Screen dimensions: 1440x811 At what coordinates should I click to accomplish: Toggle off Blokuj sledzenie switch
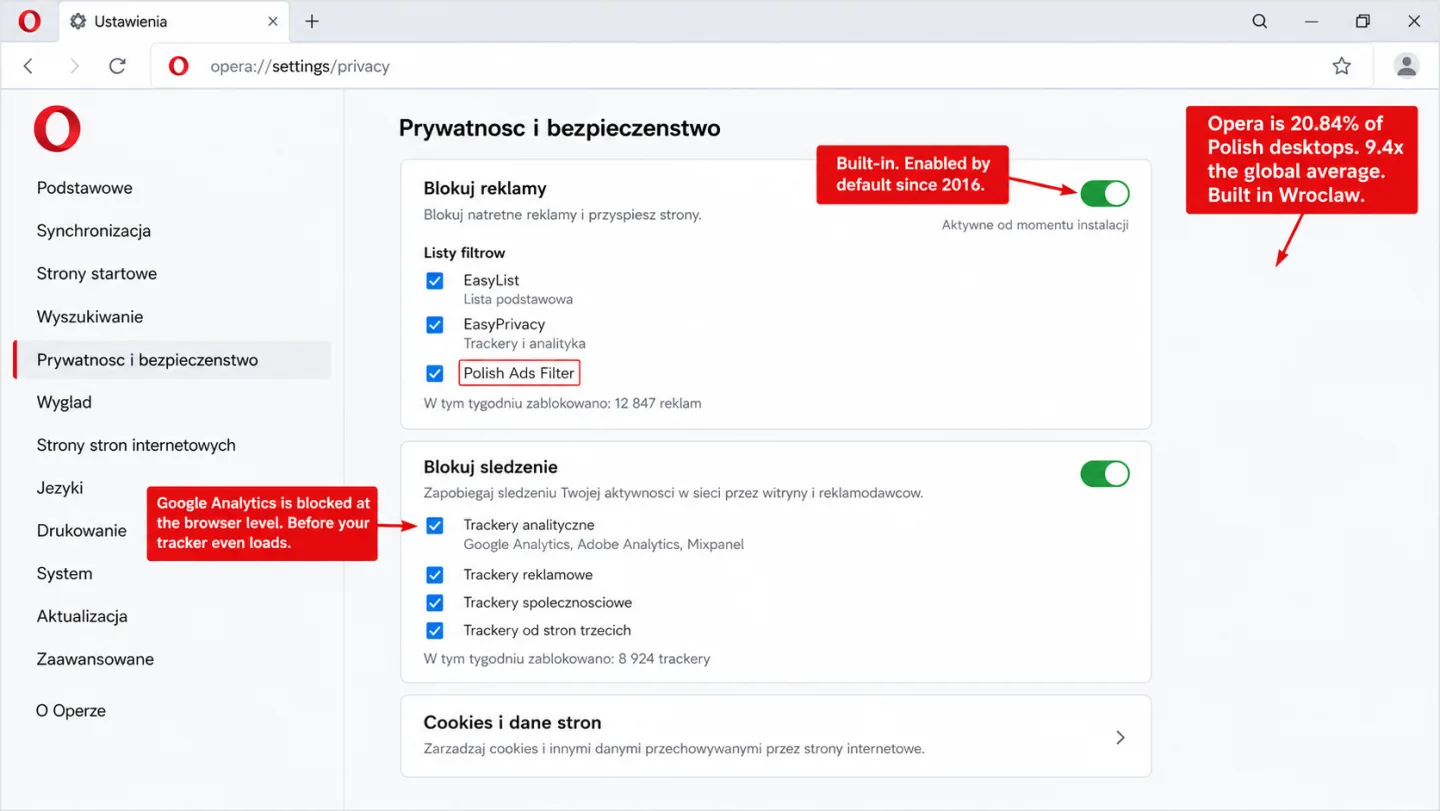(1105, 474)
